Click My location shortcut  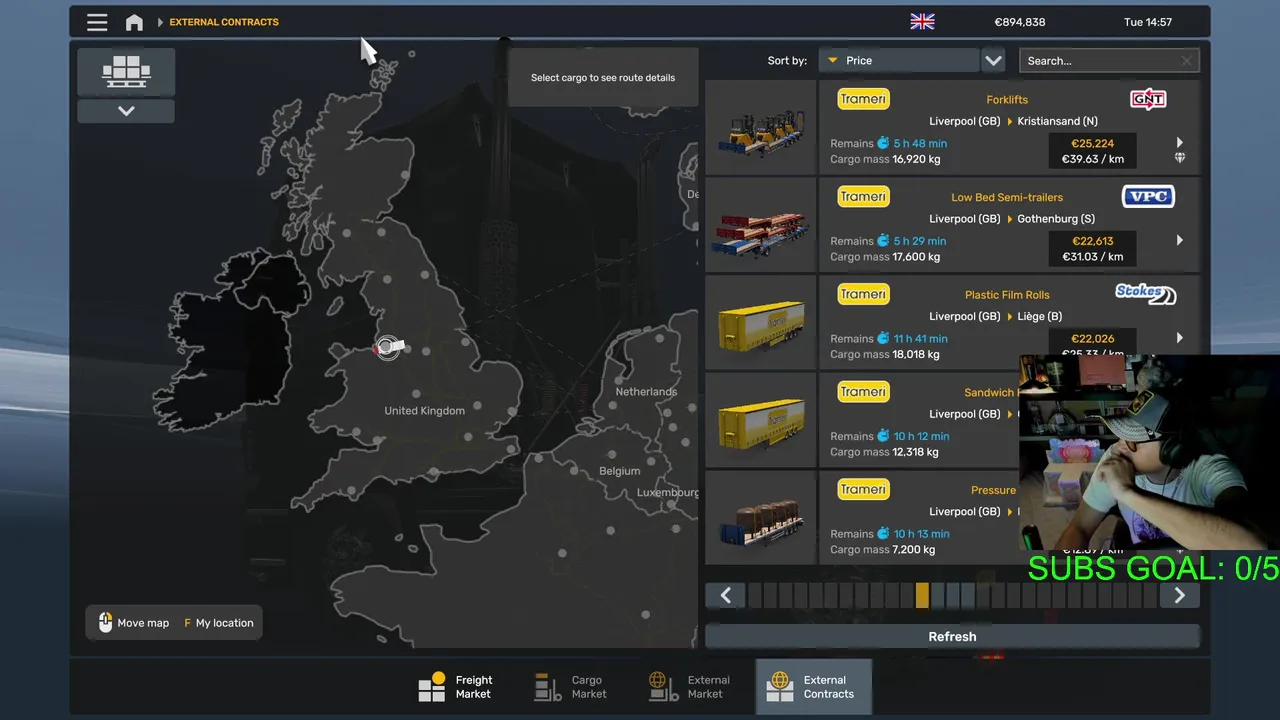(x=219, y=623)
